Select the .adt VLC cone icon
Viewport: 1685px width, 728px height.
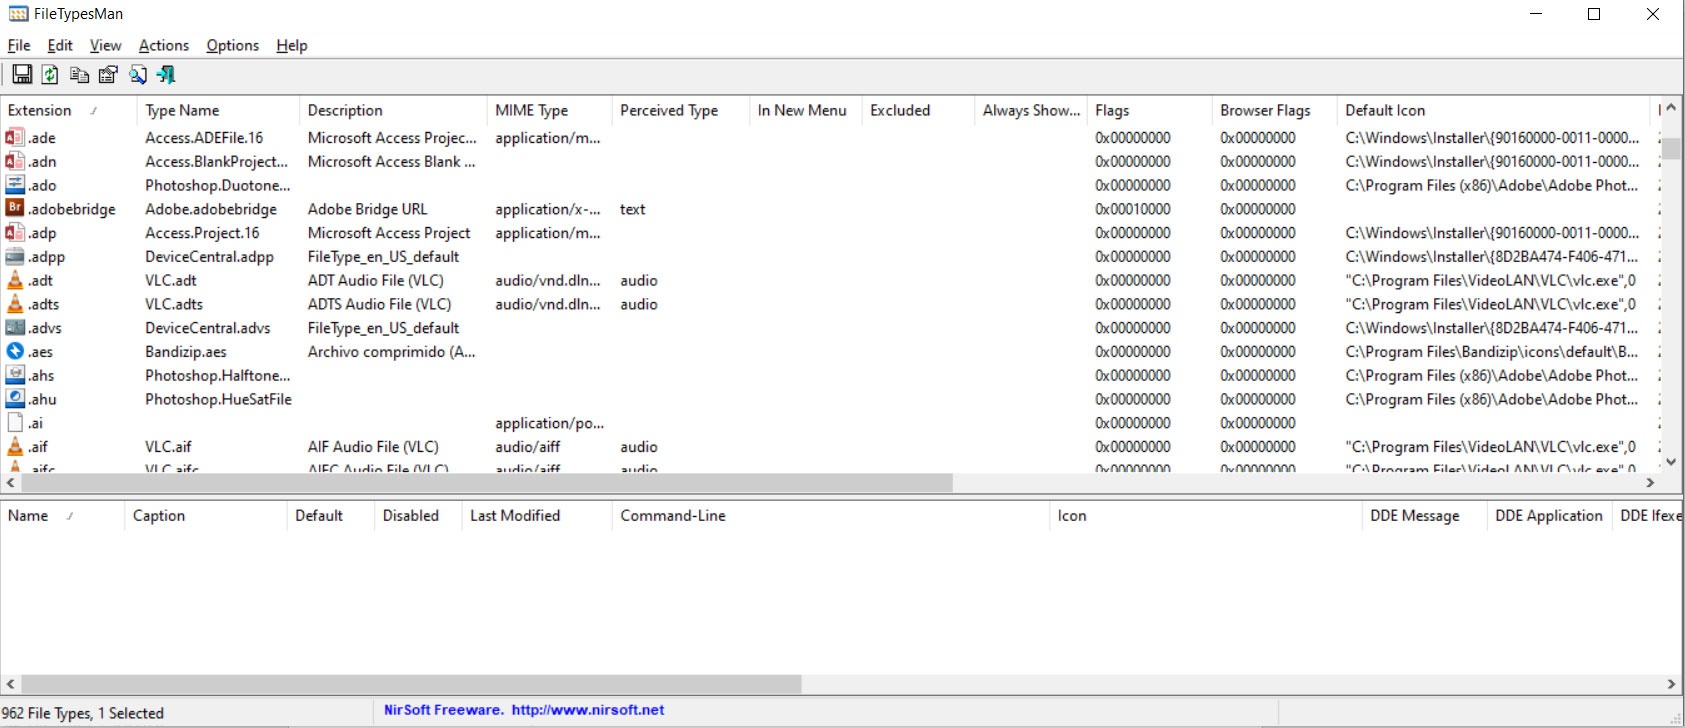click(15, 280)
